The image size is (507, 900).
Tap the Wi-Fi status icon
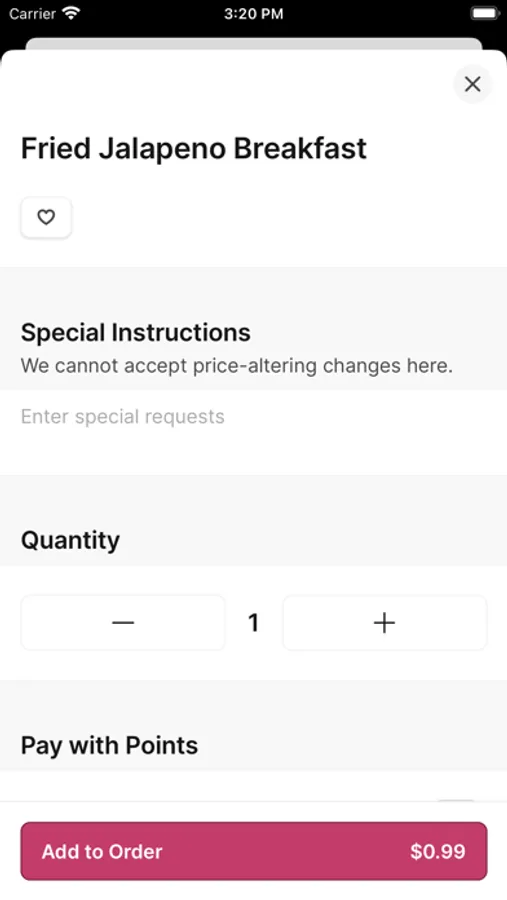(x=71, y=13)
